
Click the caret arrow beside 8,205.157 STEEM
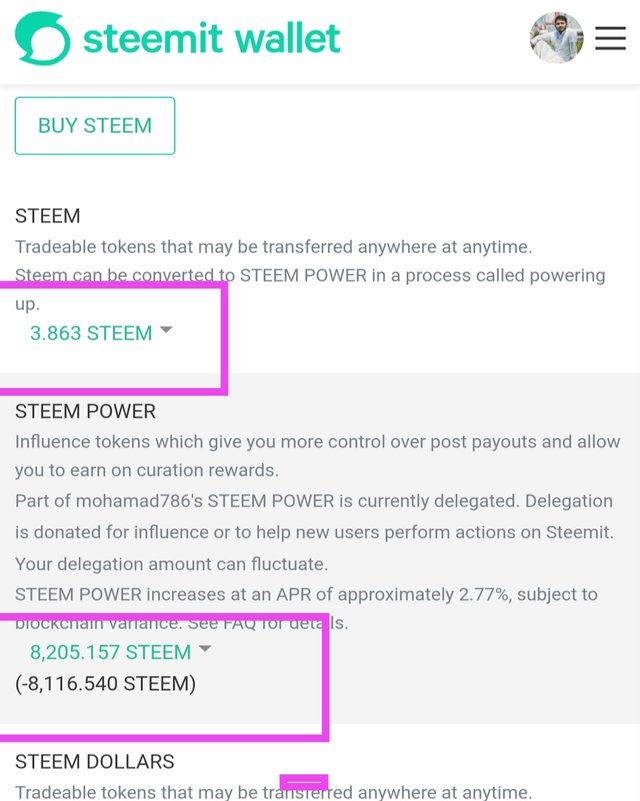point(205,649)
